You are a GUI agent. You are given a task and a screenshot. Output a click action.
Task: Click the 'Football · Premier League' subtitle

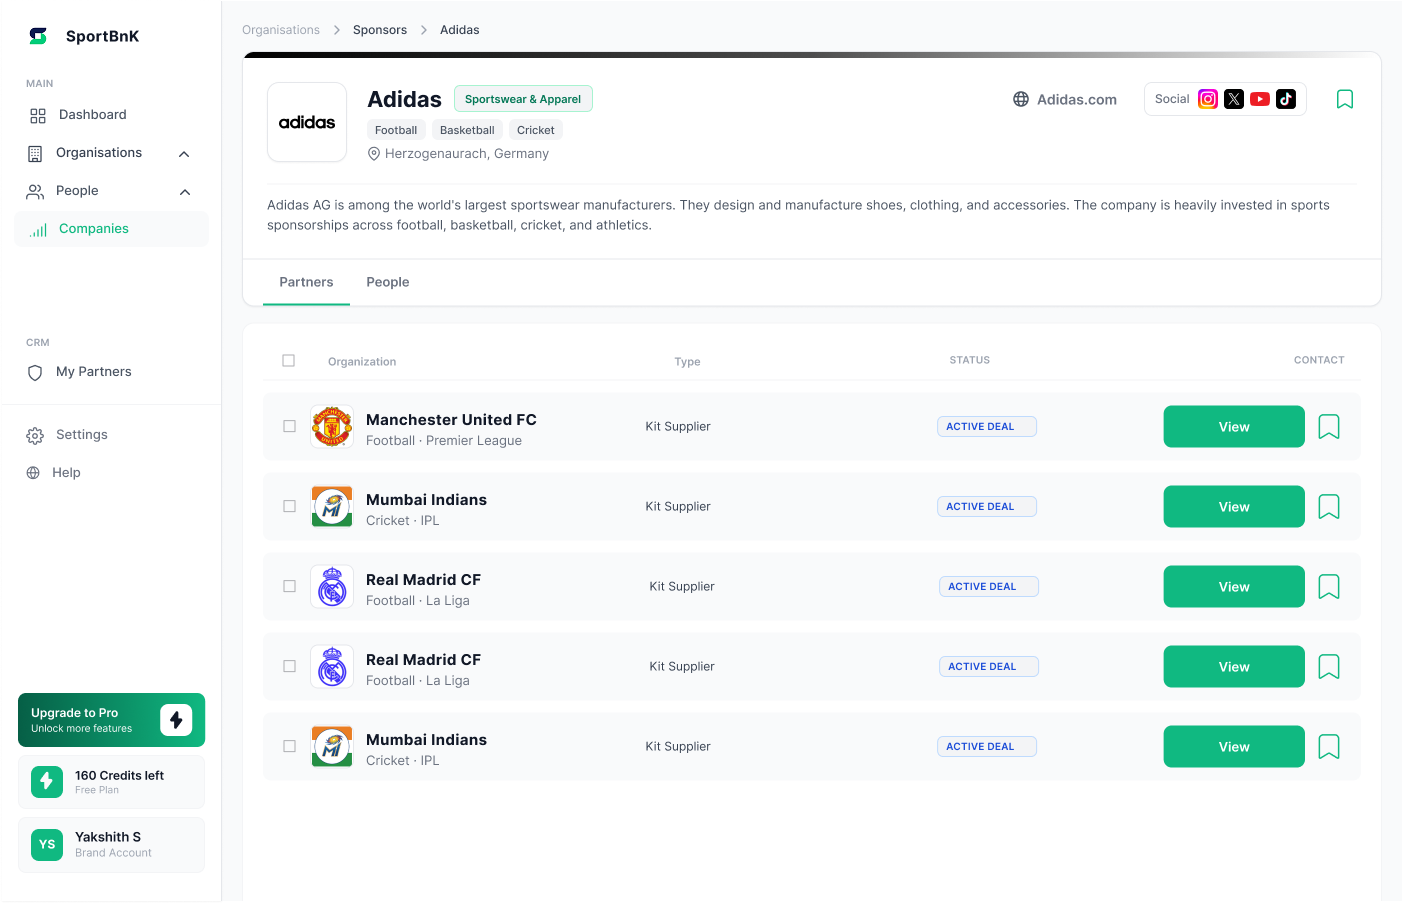(444, 441)
